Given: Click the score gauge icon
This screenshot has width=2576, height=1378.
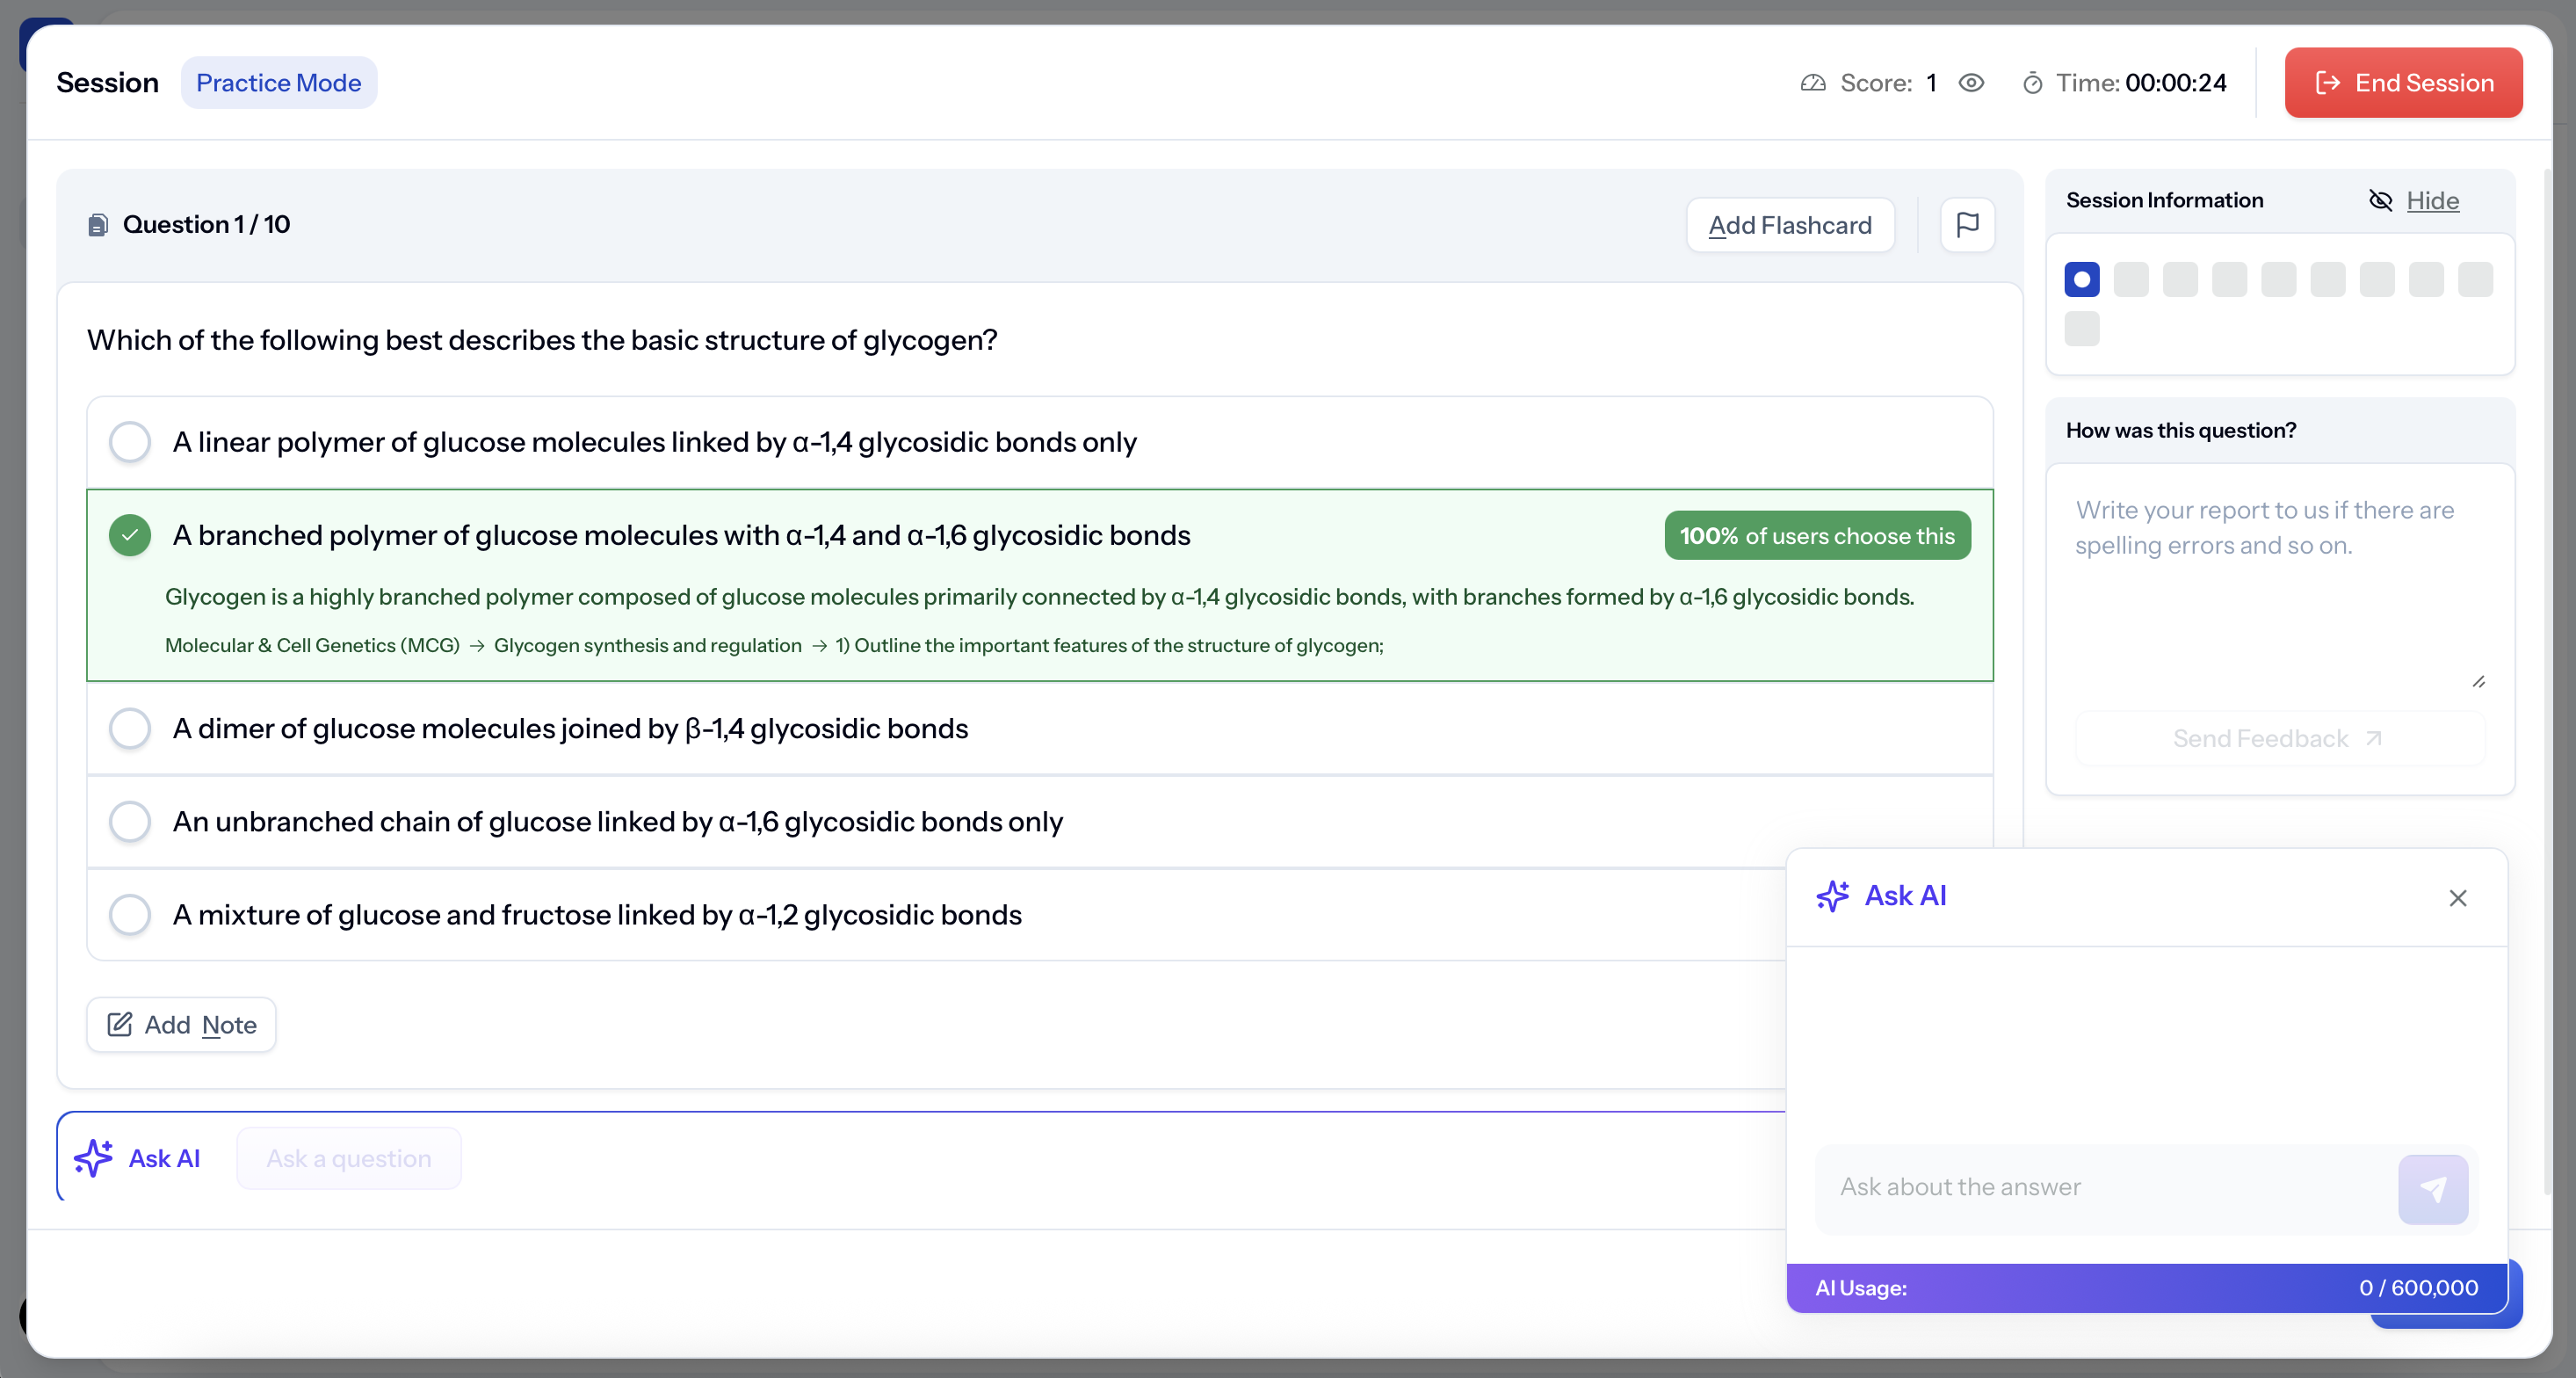Looking at the screenshot, I should 1813,83.
